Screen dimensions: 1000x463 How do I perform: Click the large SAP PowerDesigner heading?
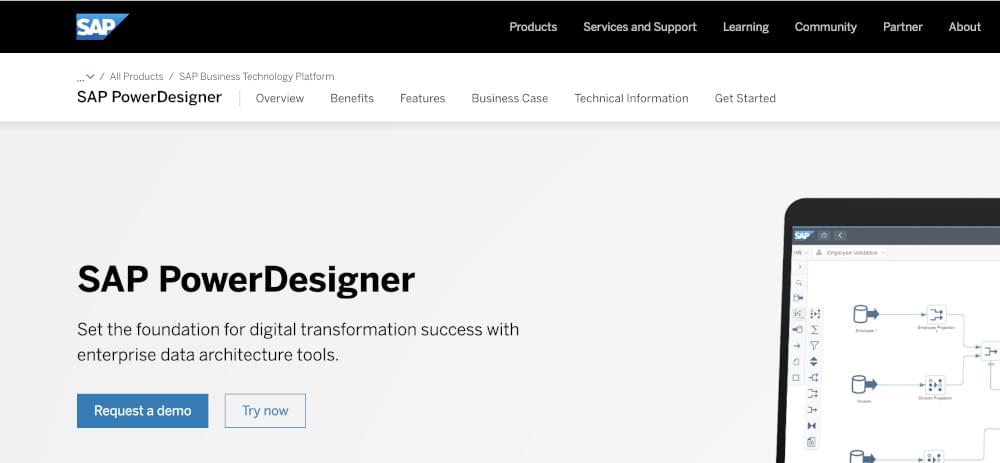(x=246, y=279)
